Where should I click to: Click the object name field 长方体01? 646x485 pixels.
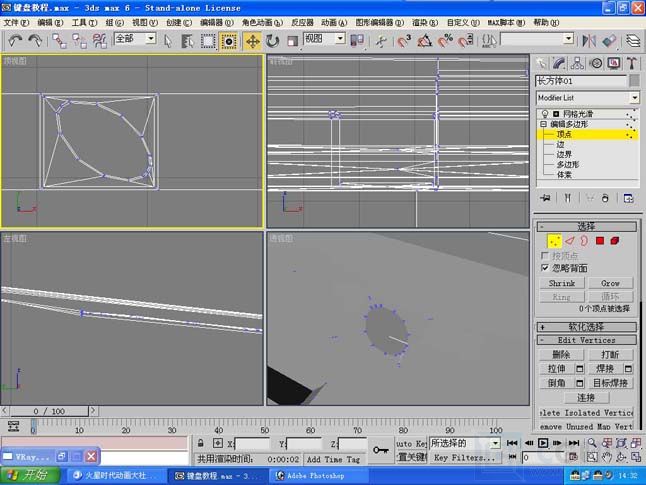click(581, 81)
